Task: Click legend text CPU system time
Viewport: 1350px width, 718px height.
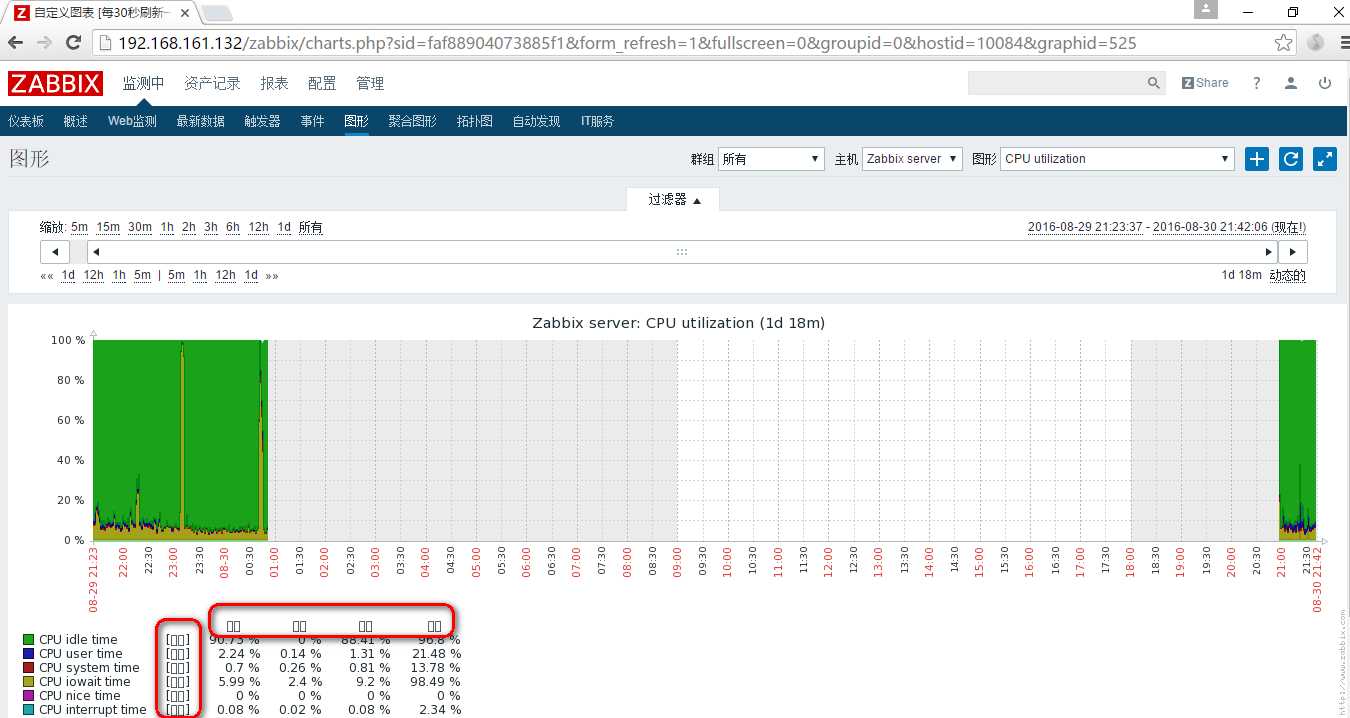Action: (89, 667)
